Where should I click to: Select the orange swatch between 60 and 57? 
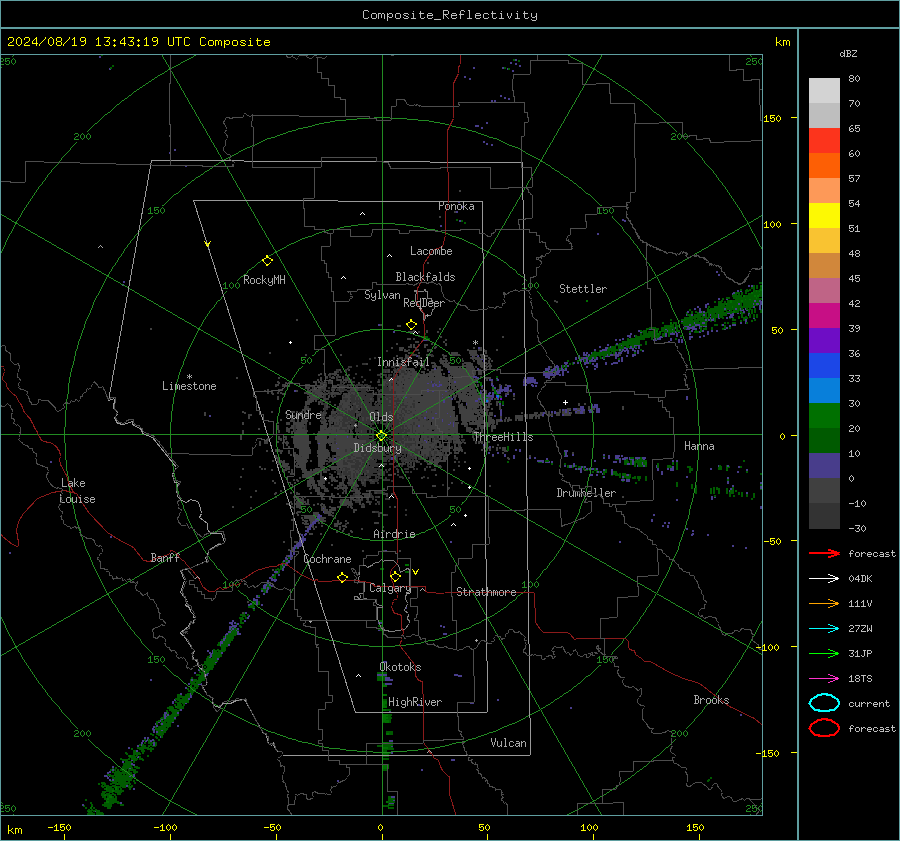point(824,166)
